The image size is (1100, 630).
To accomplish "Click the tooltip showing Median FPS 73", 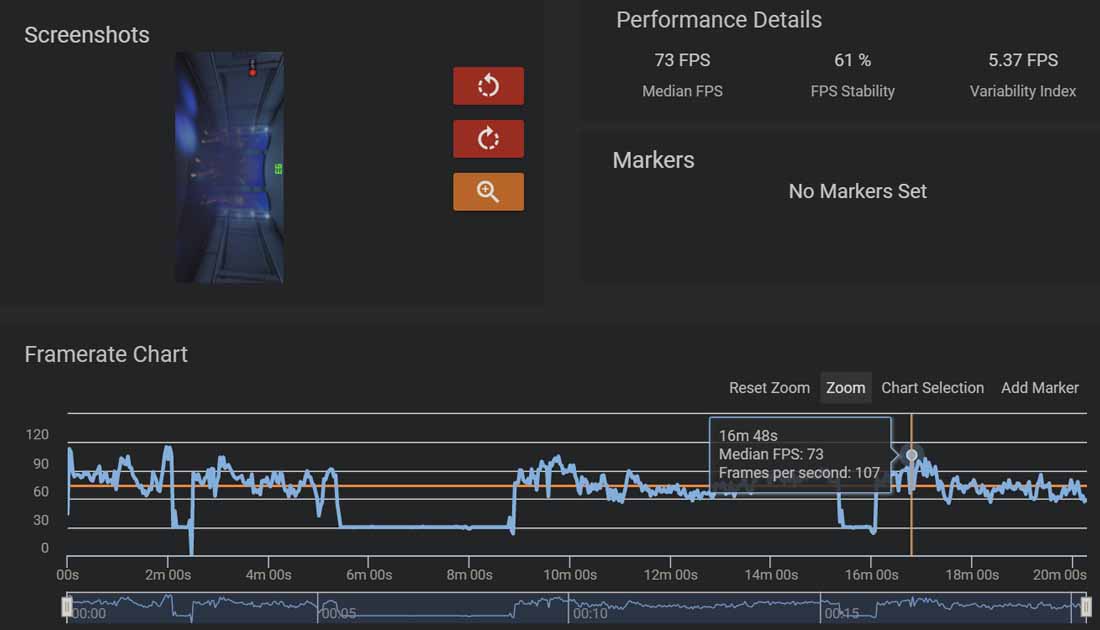I will point(800,453).
